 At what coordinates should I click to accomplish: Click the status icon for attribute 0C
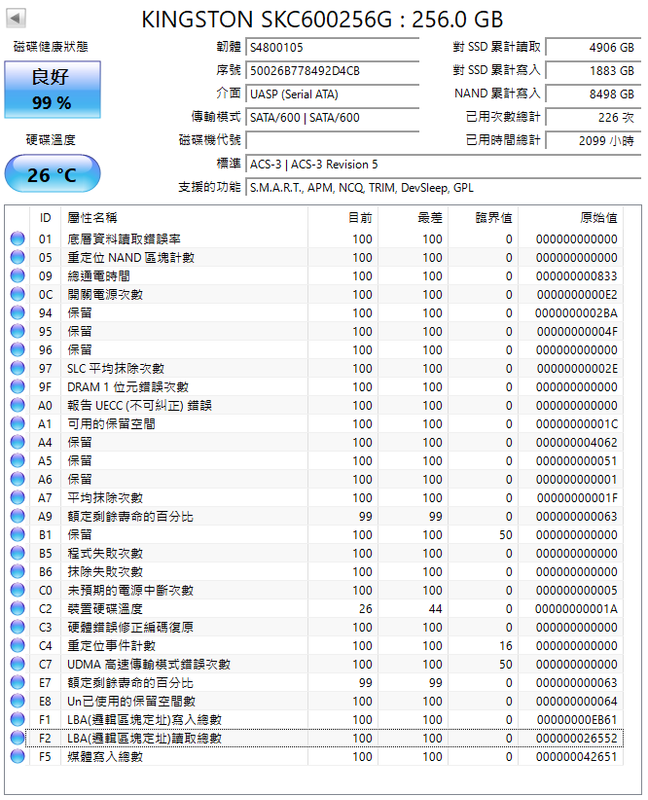[x=17, y=294]
